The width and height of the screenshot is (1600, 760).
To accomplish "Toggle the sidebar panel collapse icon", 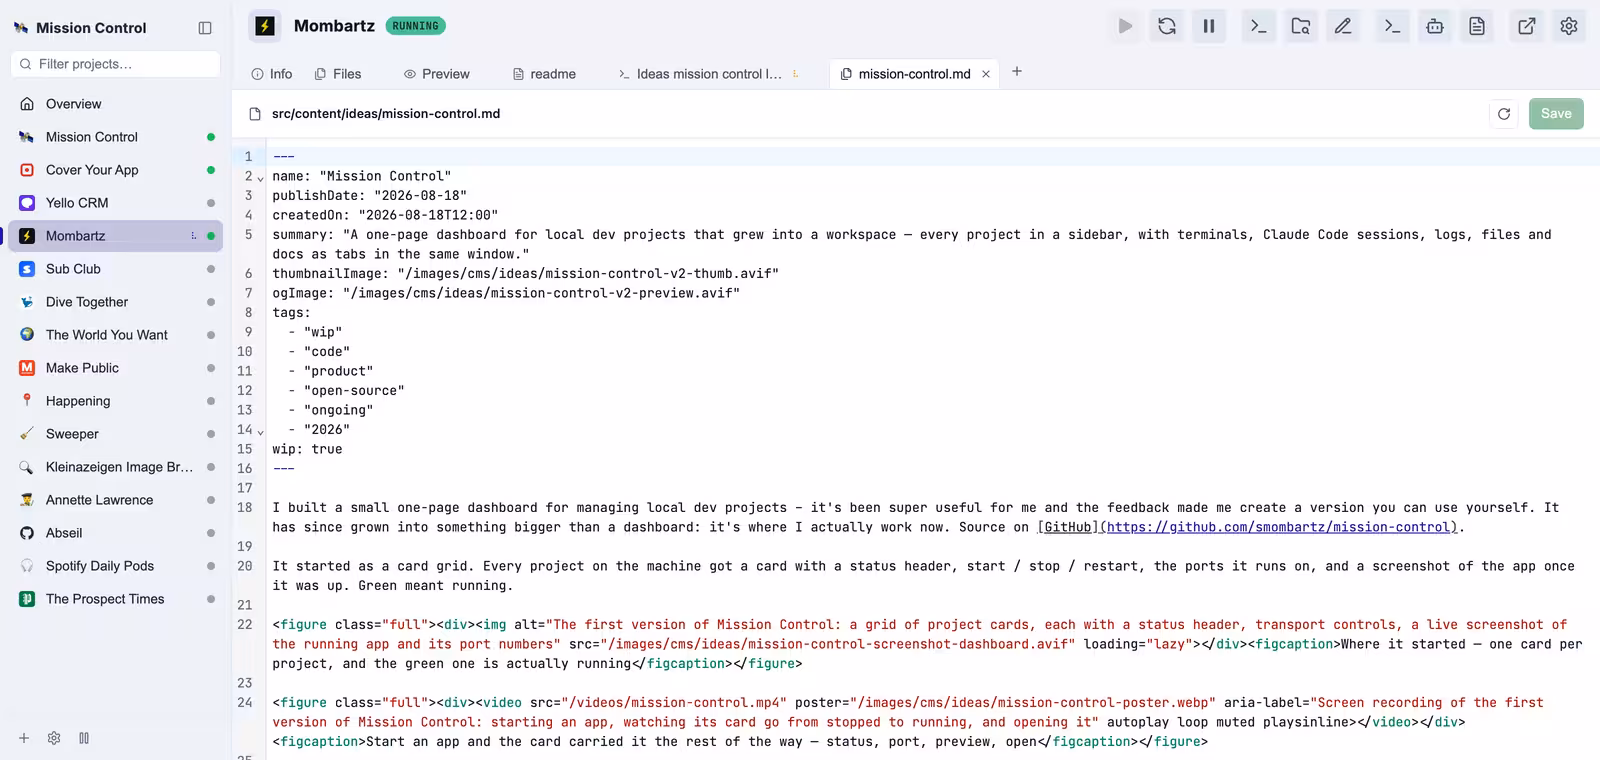I will pyautogui.click(x=205, y=28).
